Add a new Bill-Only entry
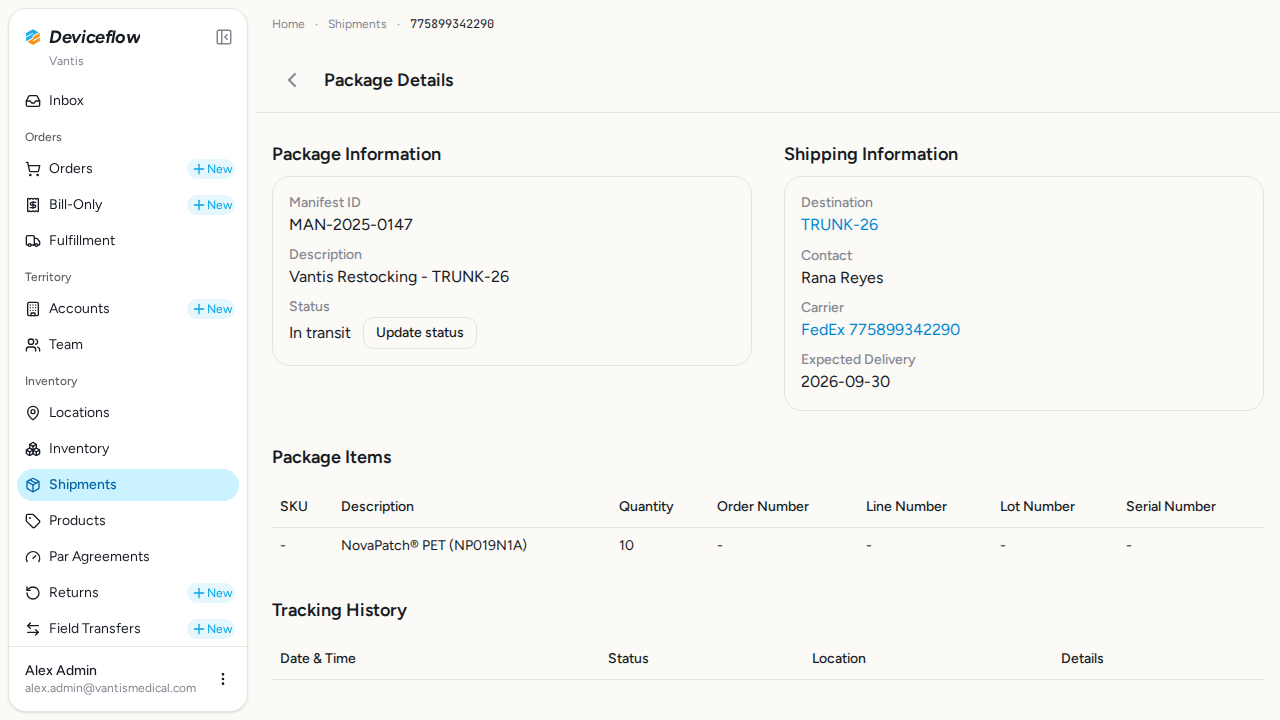Image resolution: width=1280 pixels, height=720 pixels. pos(211,205)
